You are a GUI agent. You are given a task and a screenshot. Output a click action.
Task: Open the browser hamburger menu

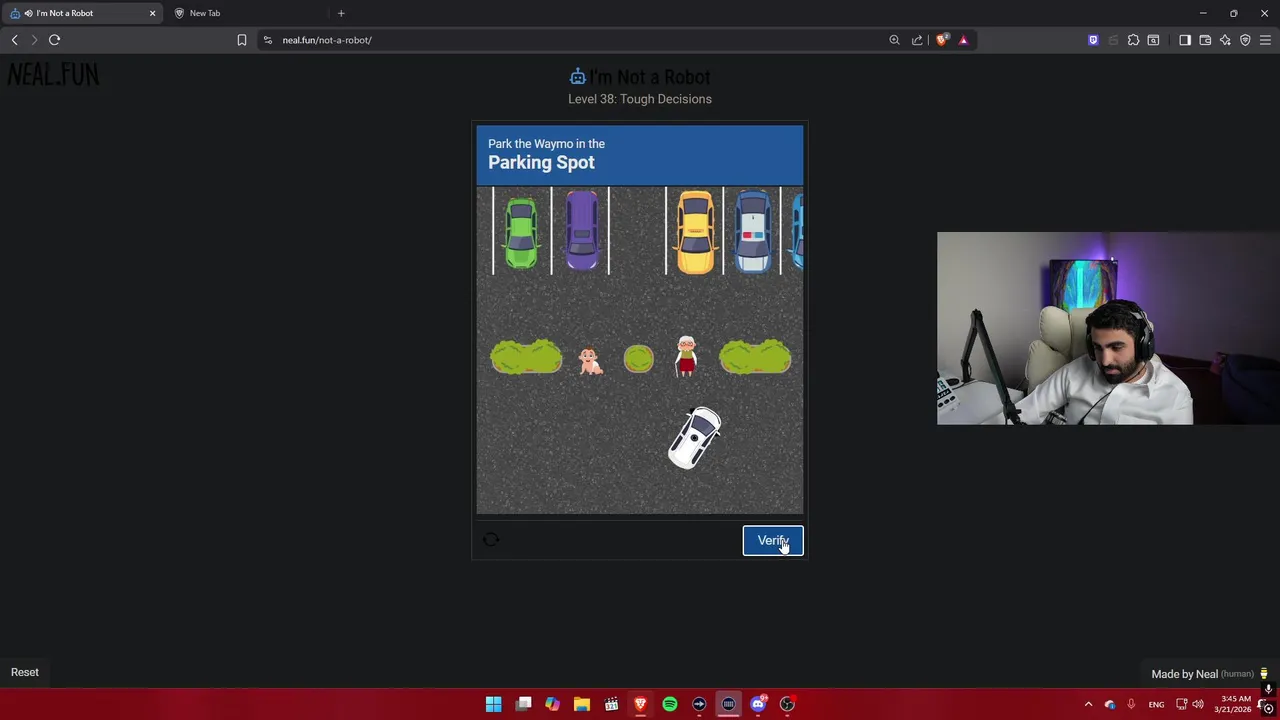point(1265,40)
